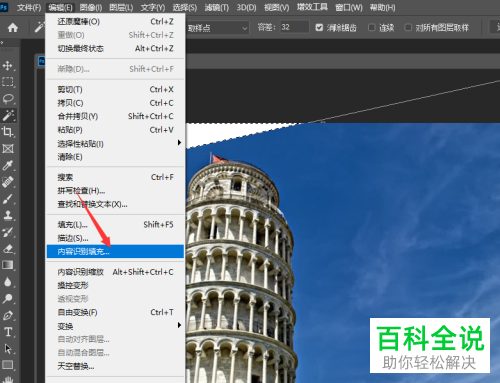Open the 取样点 sample size dropdown

pyautogui.click(x=217, y=28)
